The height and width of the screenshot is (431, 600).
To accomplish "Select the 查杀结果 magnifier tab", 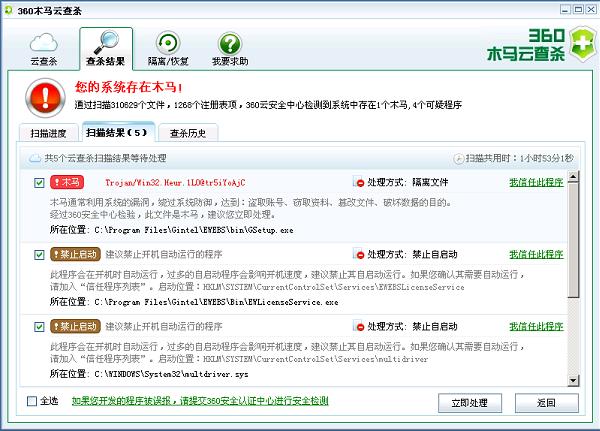I will (x=106, y=49).
